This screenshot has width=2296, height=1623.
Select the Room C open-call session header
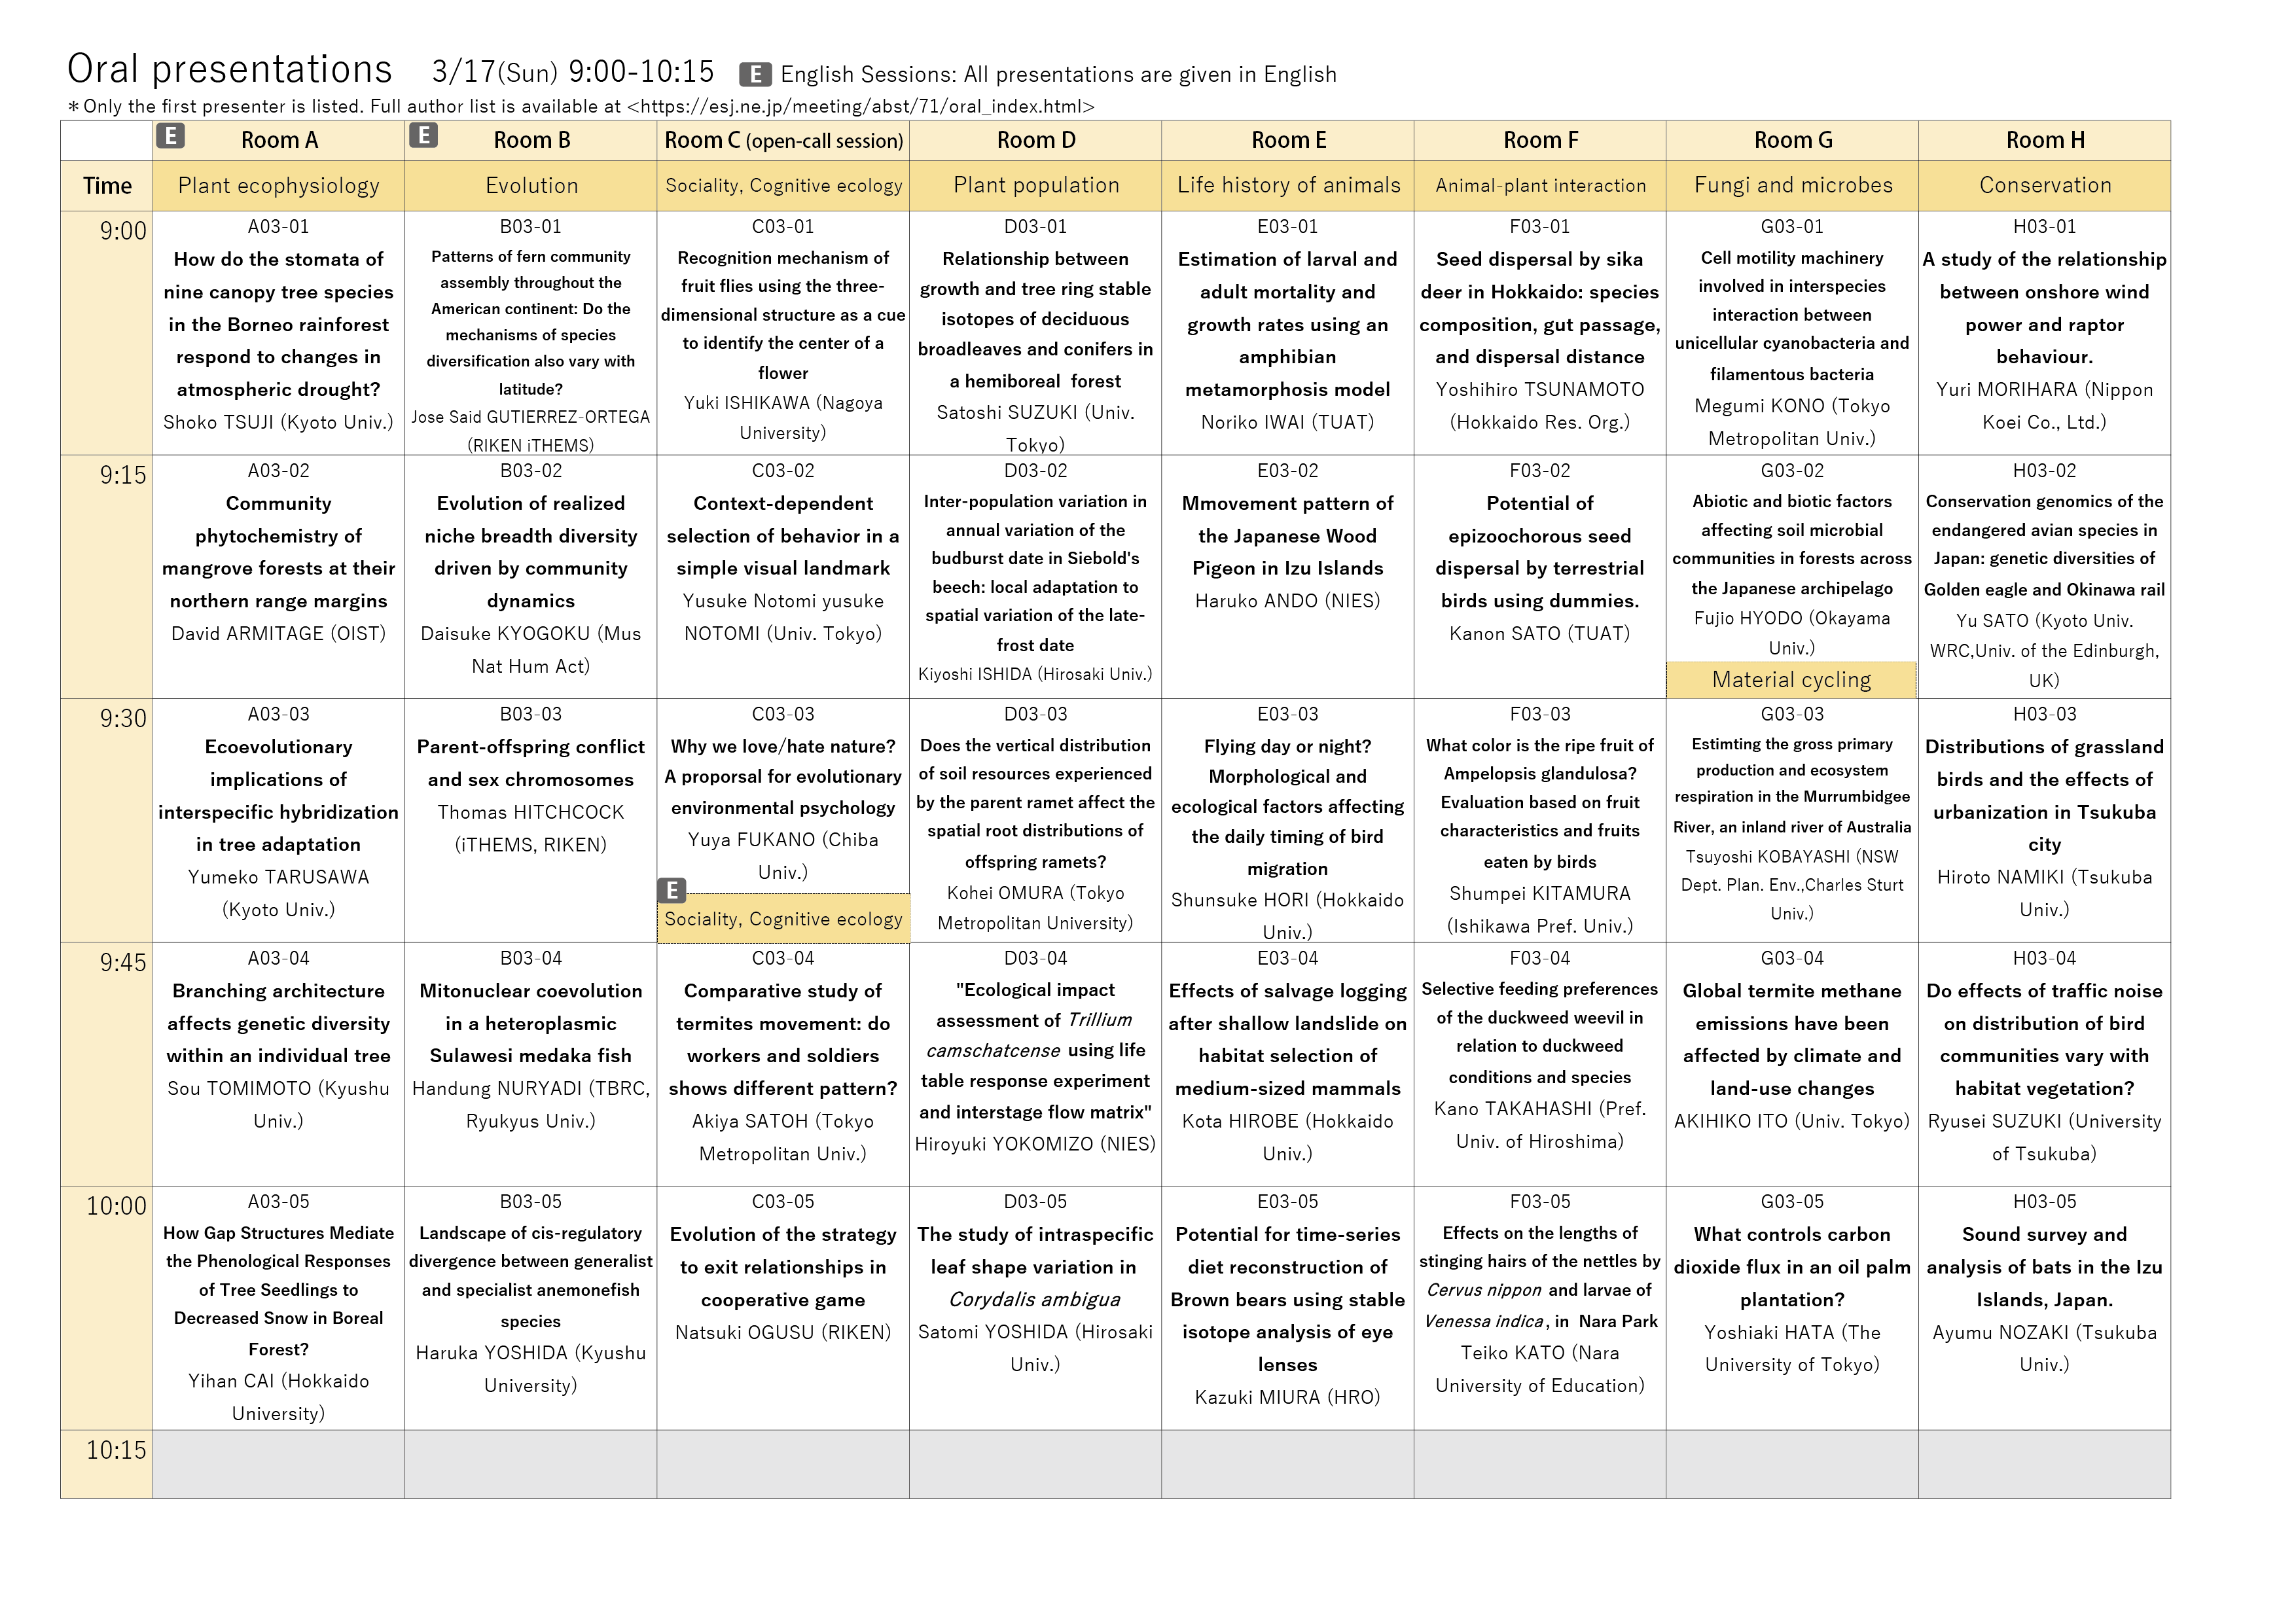pos(783,141)
